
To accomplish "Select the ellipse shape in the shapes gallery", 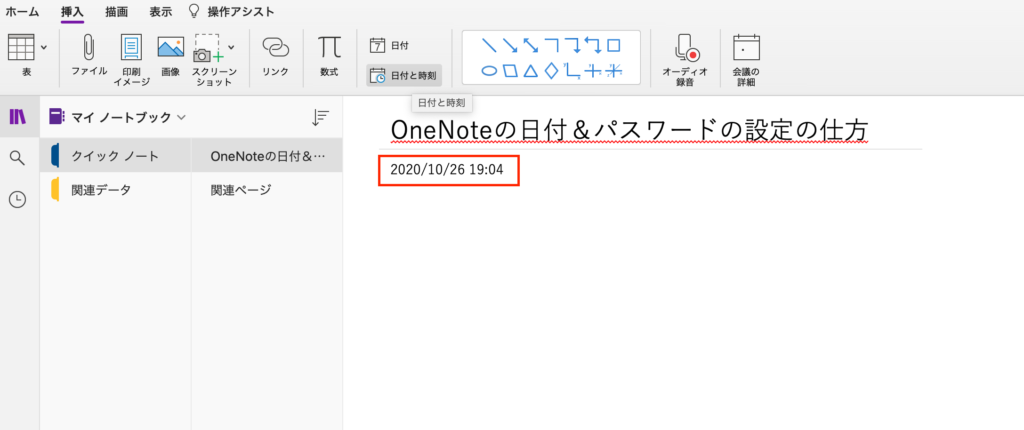I will point(490,71).
